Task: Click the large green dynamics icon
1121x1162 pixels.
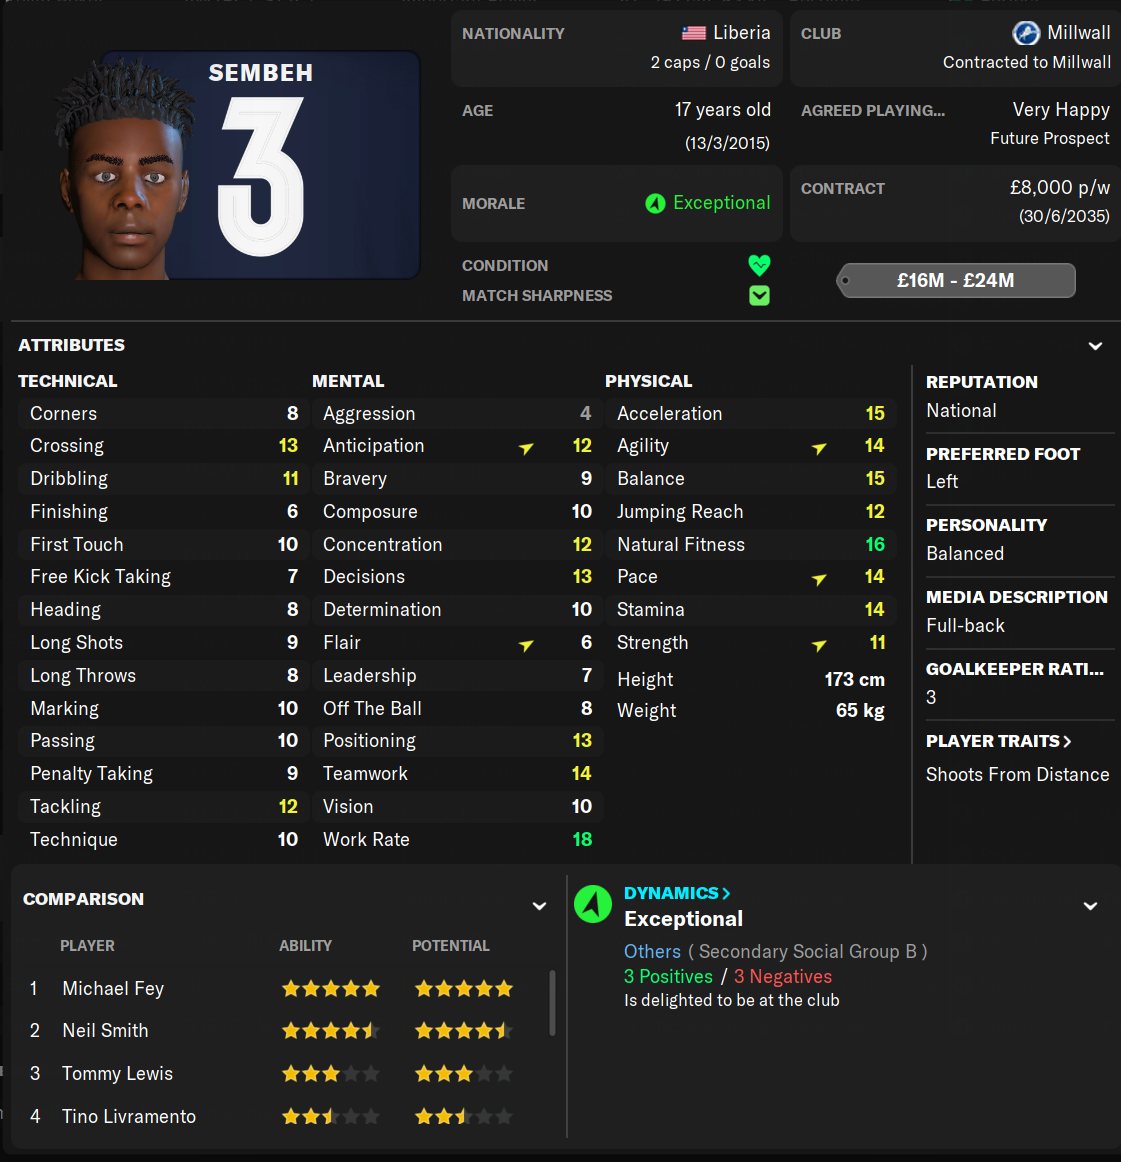Action: [x=593, y=904]
